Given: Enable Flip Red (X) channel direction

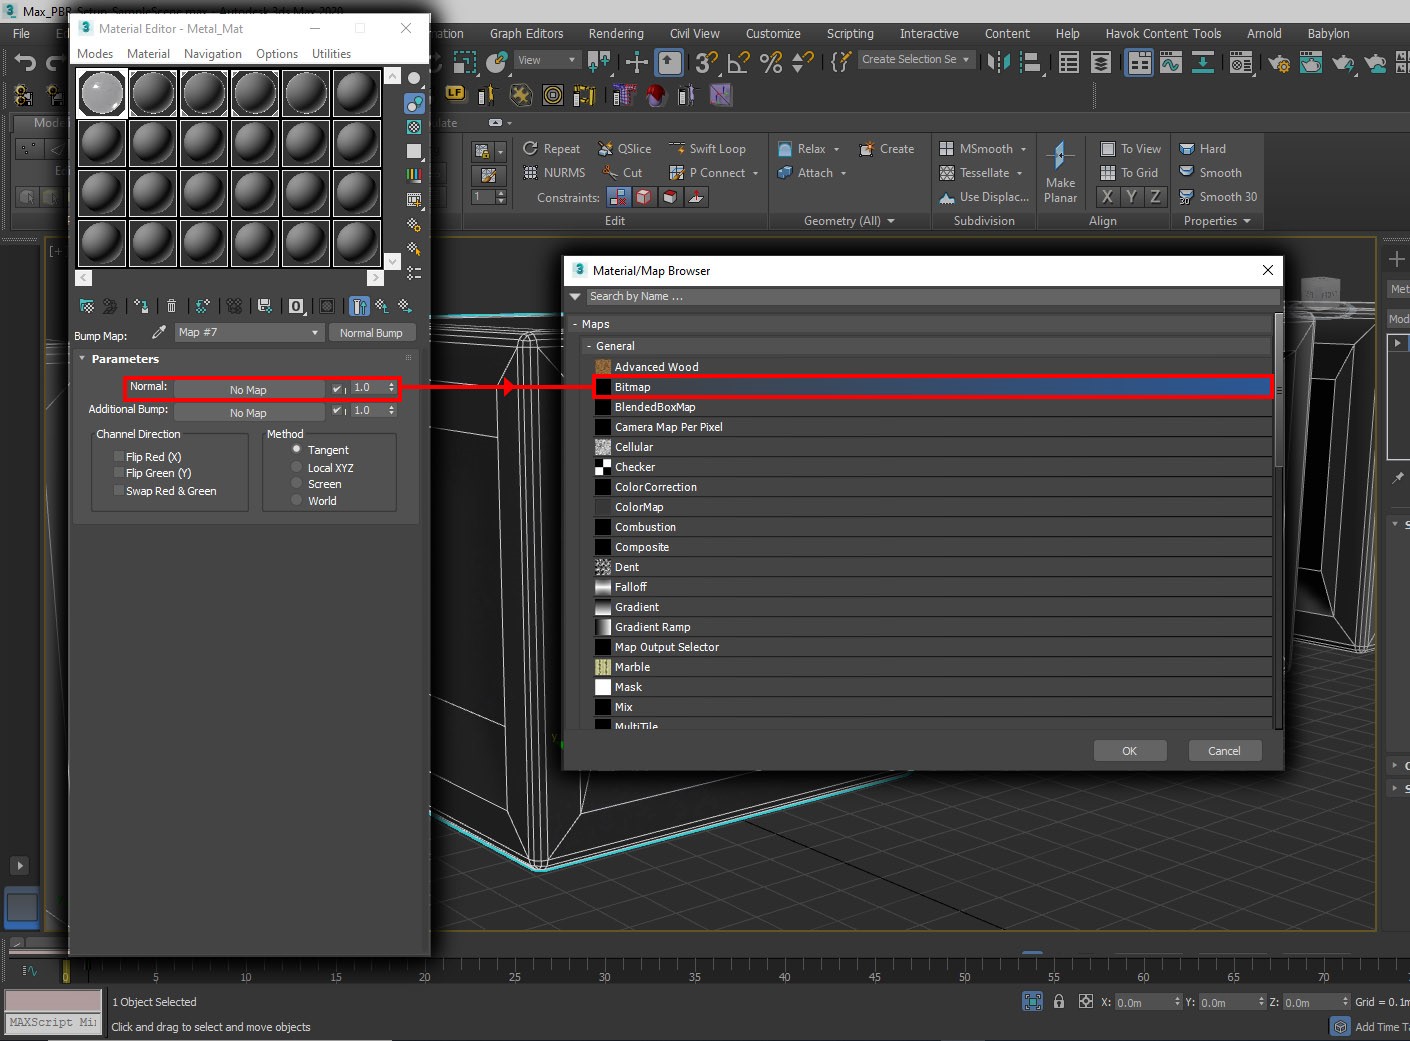Looking at the screenshot, I should coord(118,456).
